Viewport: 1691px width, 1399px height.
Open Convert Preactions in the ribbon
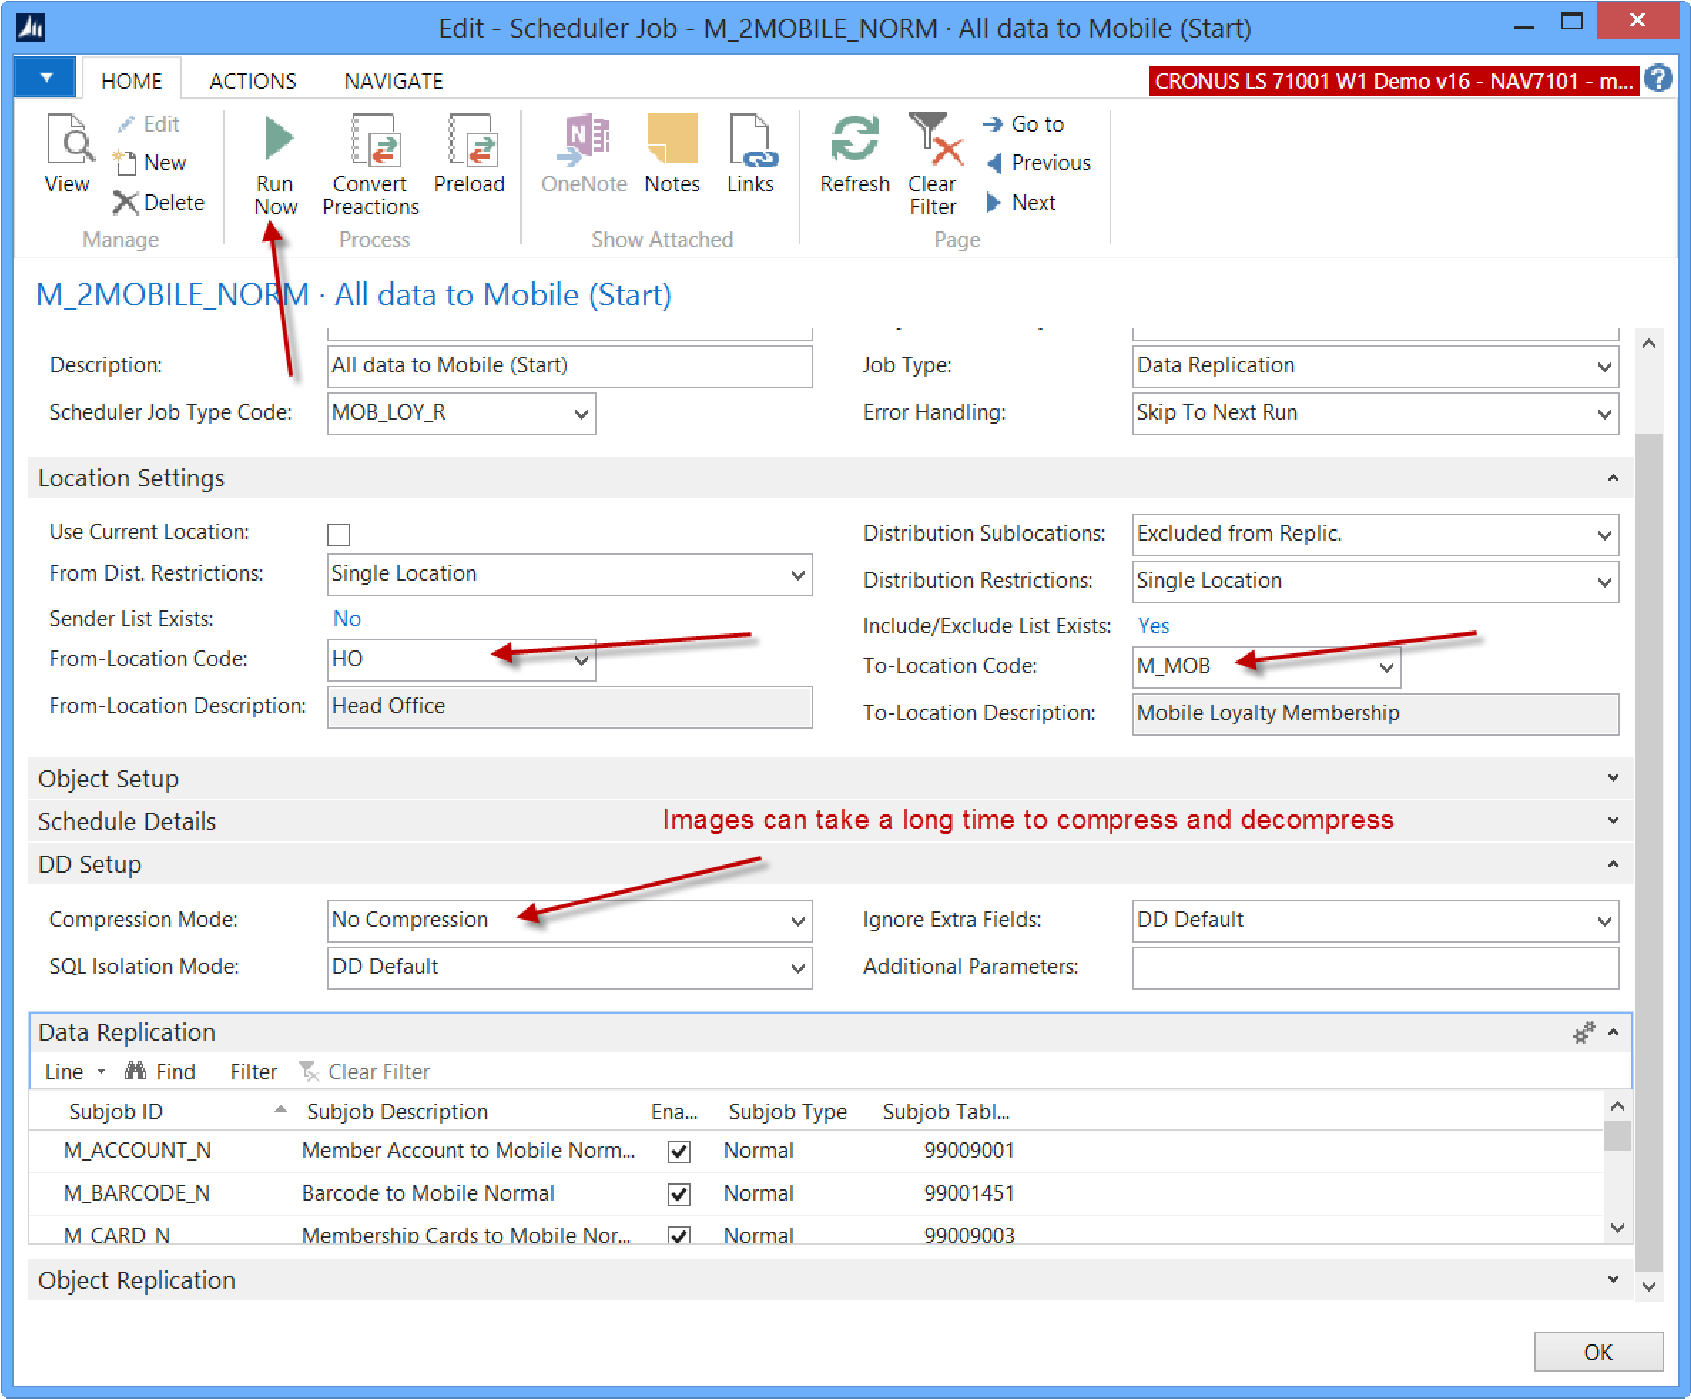click(372, 141)
